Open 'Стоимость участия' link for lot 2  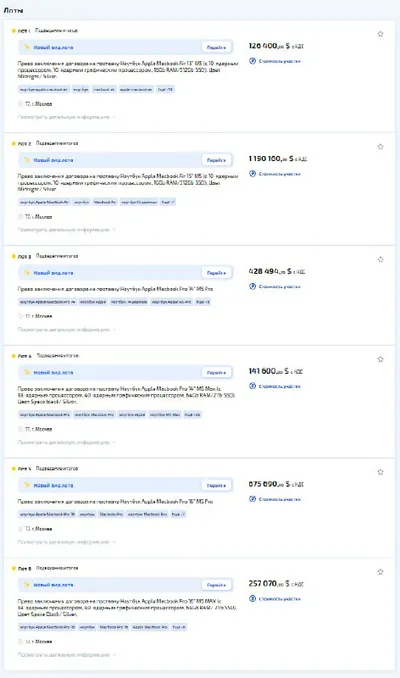click(279, 174)
